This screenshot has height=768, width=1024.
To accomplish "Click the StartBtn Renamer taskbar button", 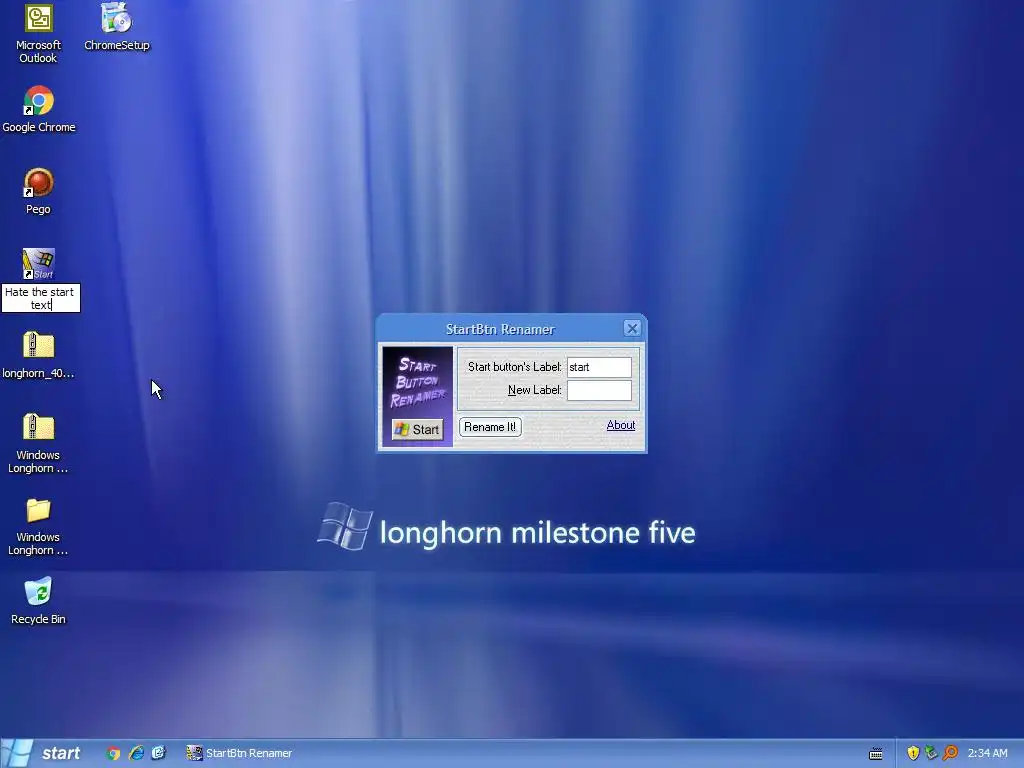I will tap(239, 753).
